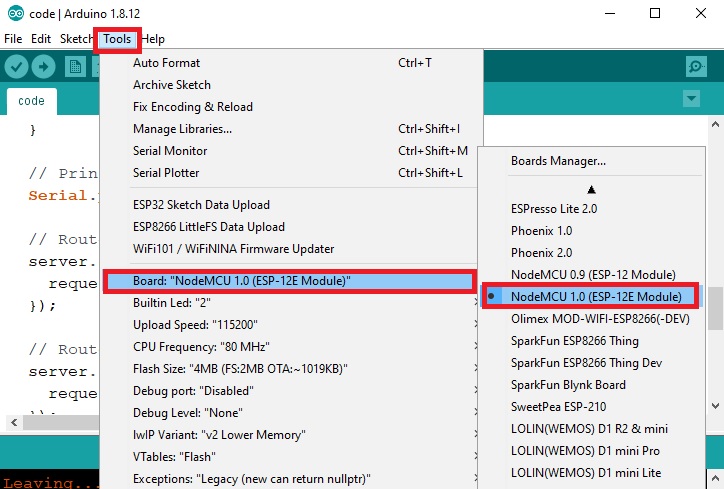The height and width of the screenshot is (489, 724).
Task: Click editor vertical scrollbar up arrow
Action: (715, 124)
